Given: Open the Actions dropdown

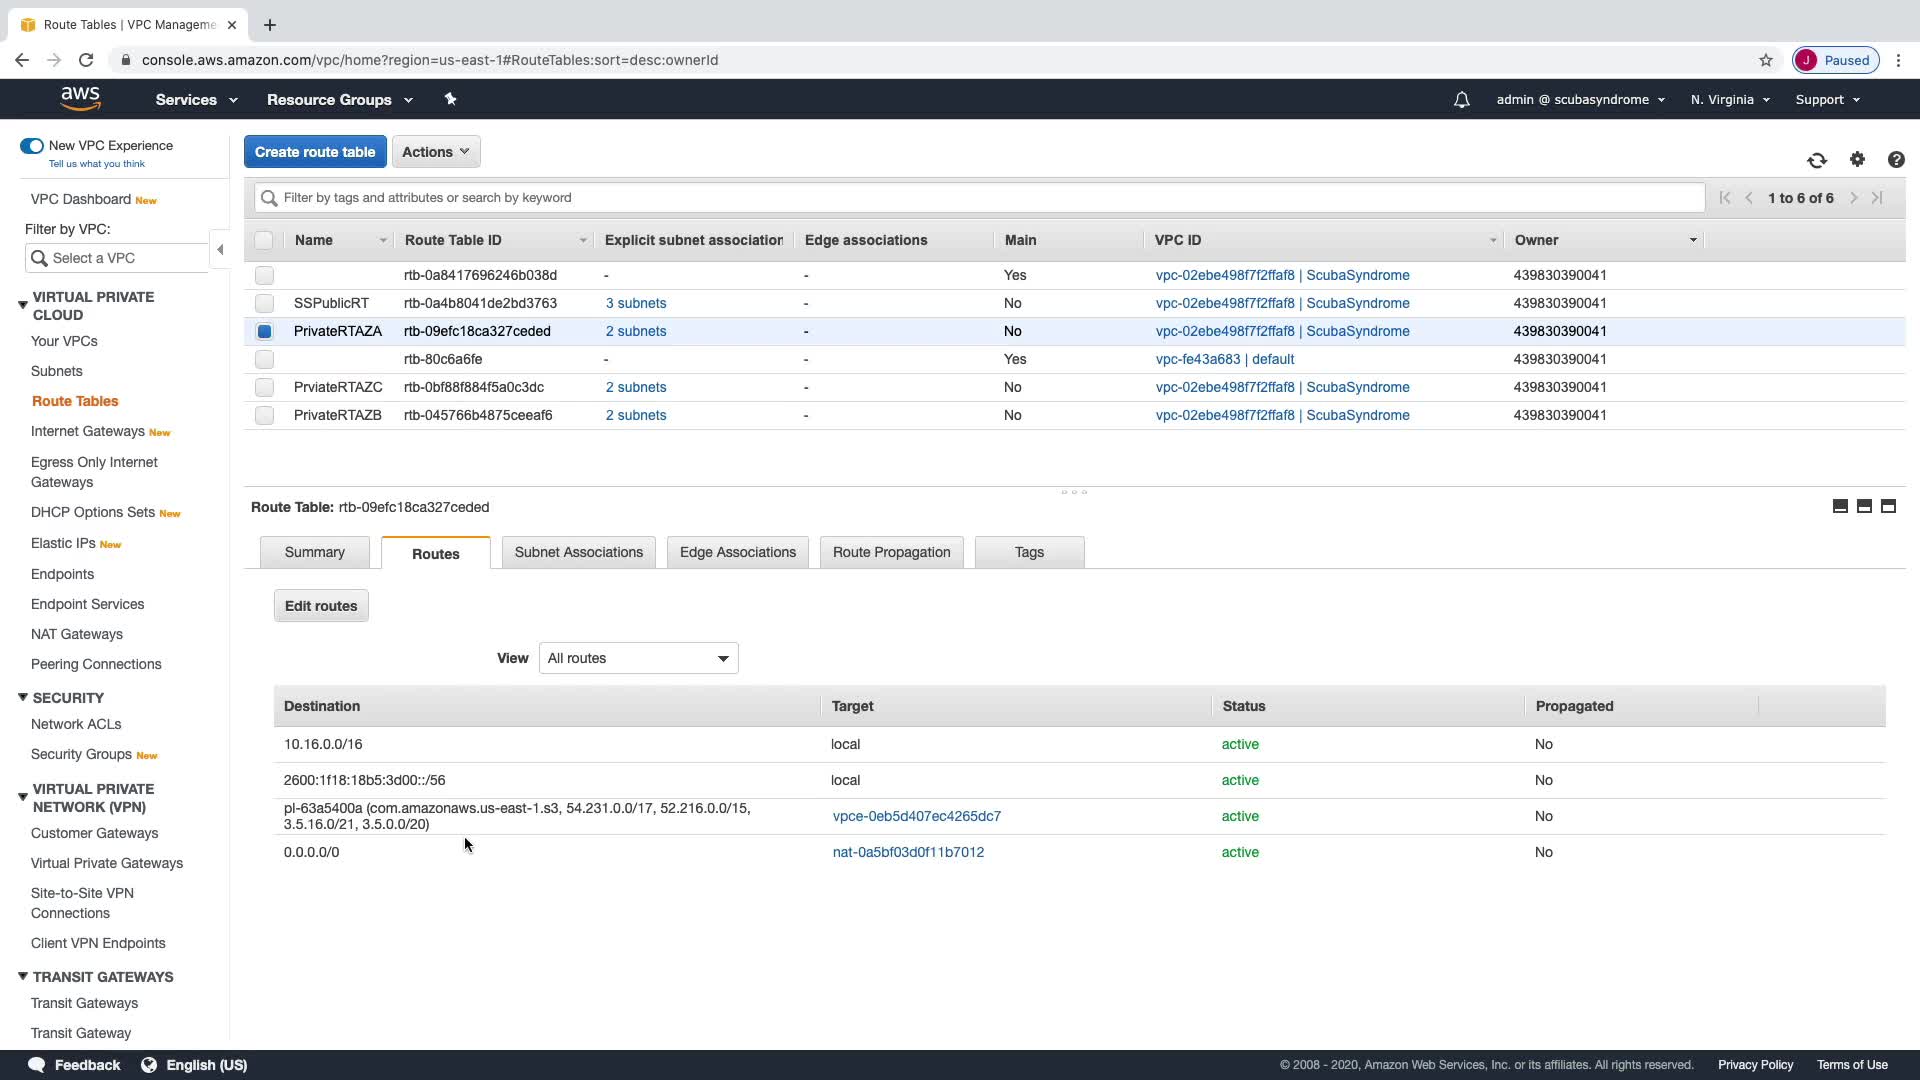Looking at the screenshot, I should tap(436, 152).
